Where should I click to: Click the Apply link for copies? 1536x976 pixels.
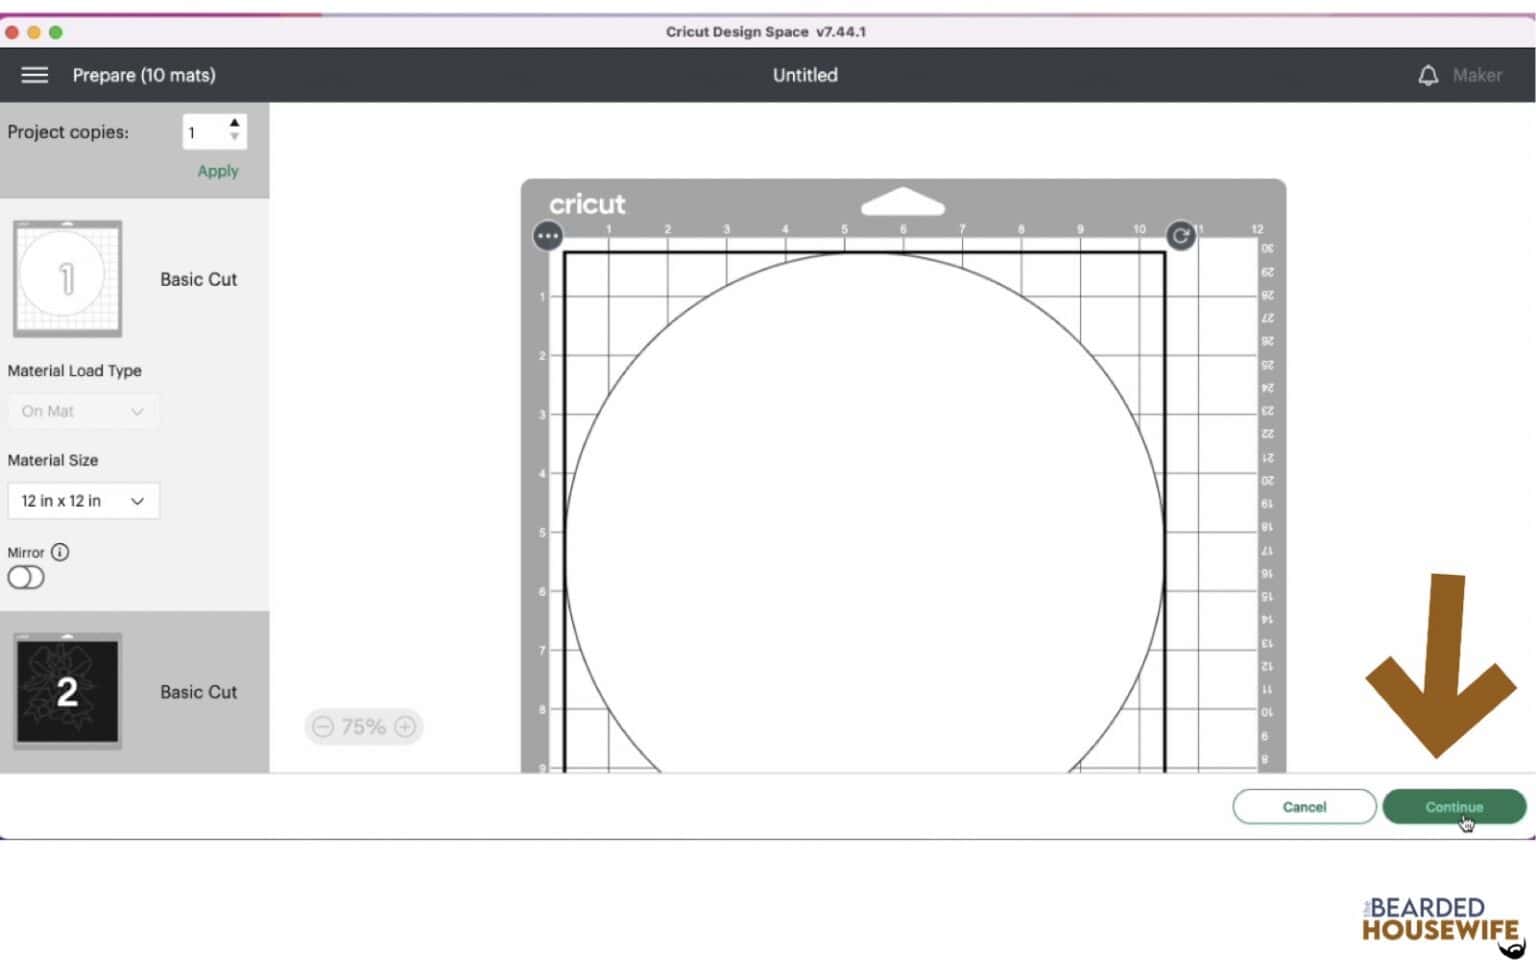click(217, 171)
